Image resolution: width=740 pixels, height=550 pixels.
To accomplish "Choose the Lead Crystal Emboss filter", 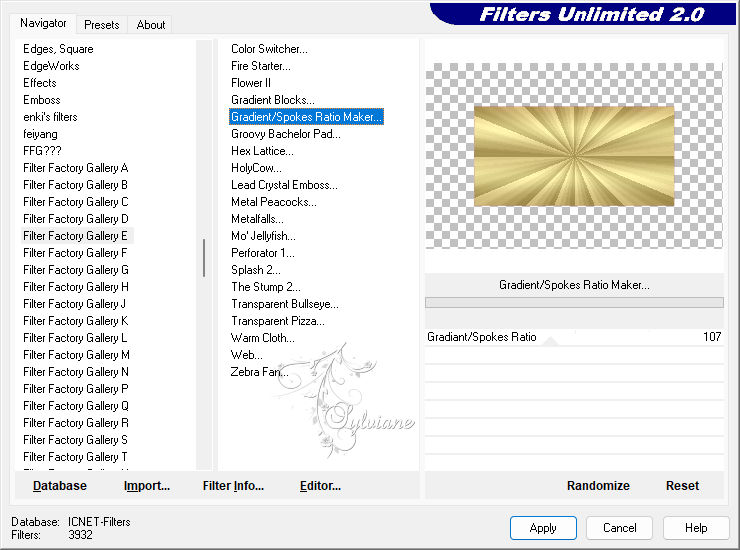I will pos(284,185).
